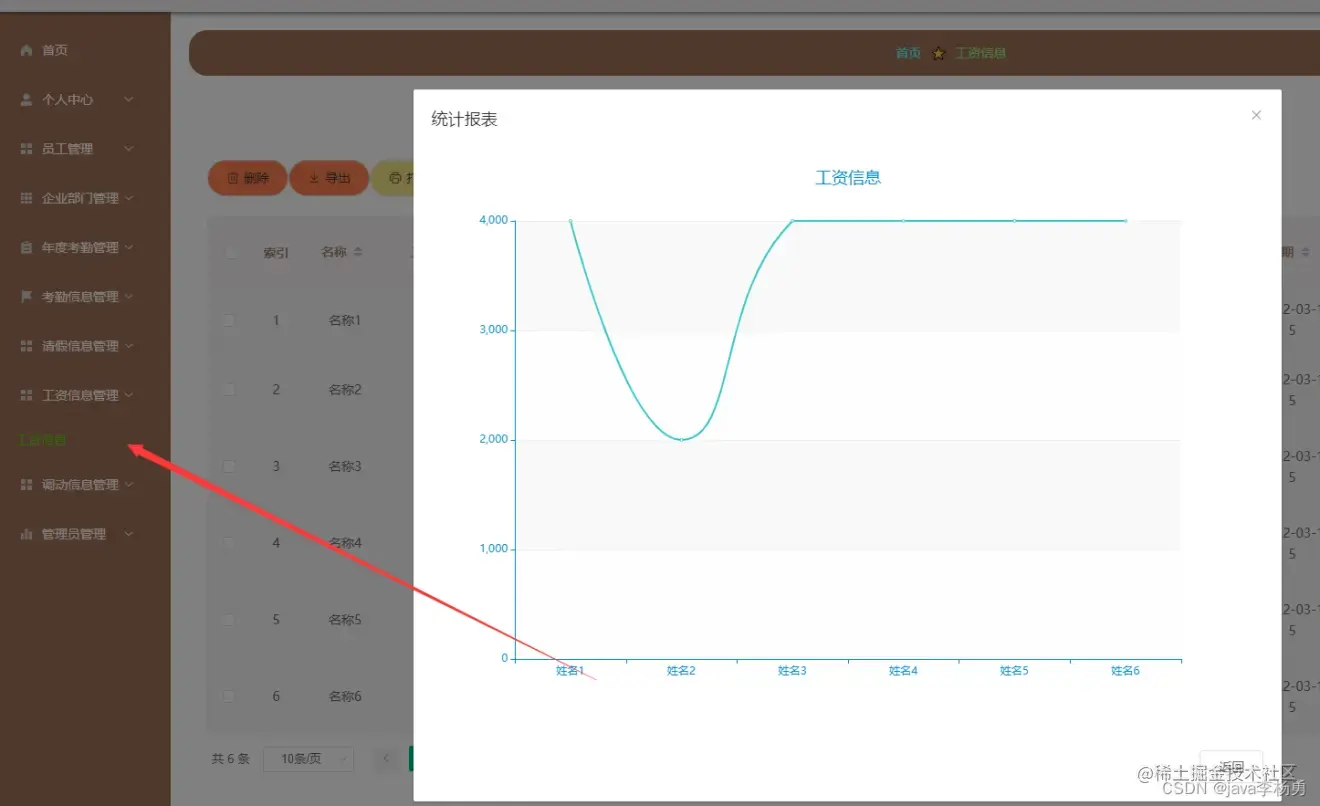Image resolution: width=1320 pixels, height=806 pixels.
Task: Click the 工资信息 breadcrumb text
Action: (x=980, y=53)
